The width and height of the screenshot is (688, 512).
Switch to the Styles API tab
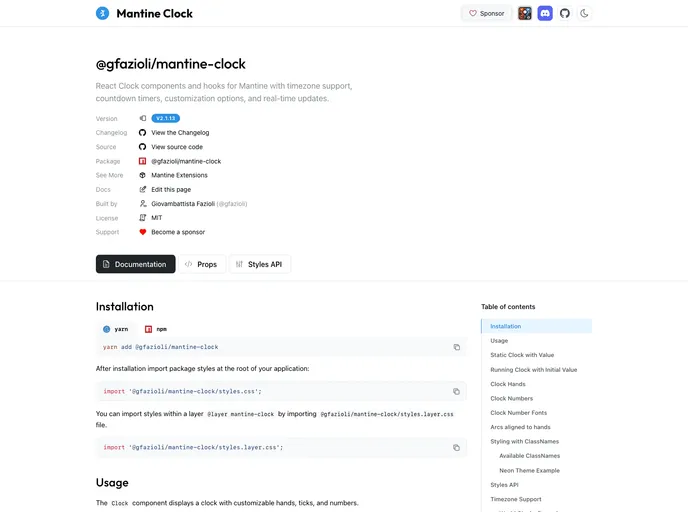(259, 264)
